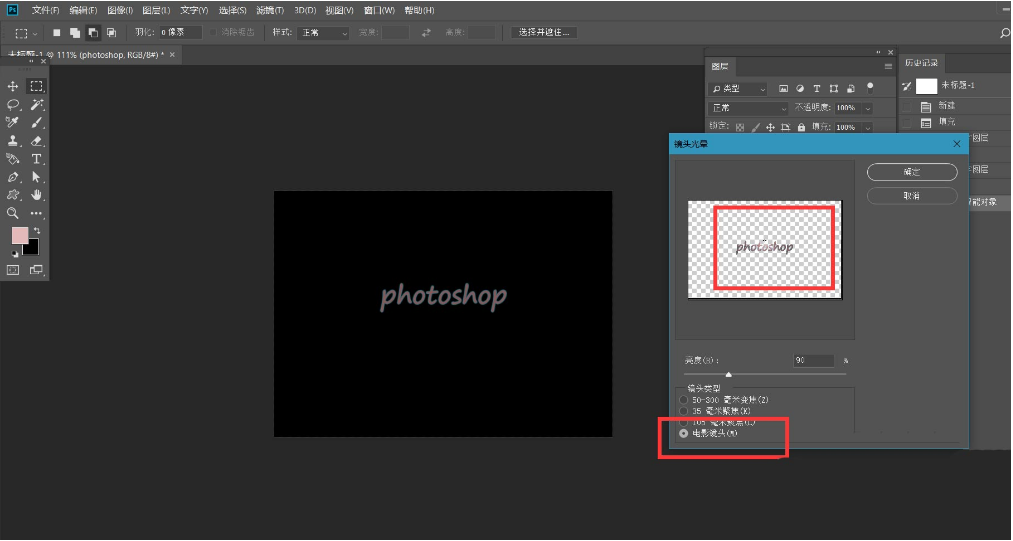Click 取消 to cancel lens flare
Image resolution: width=1013 pixels, height=541 pixels.
pos(911,196)
